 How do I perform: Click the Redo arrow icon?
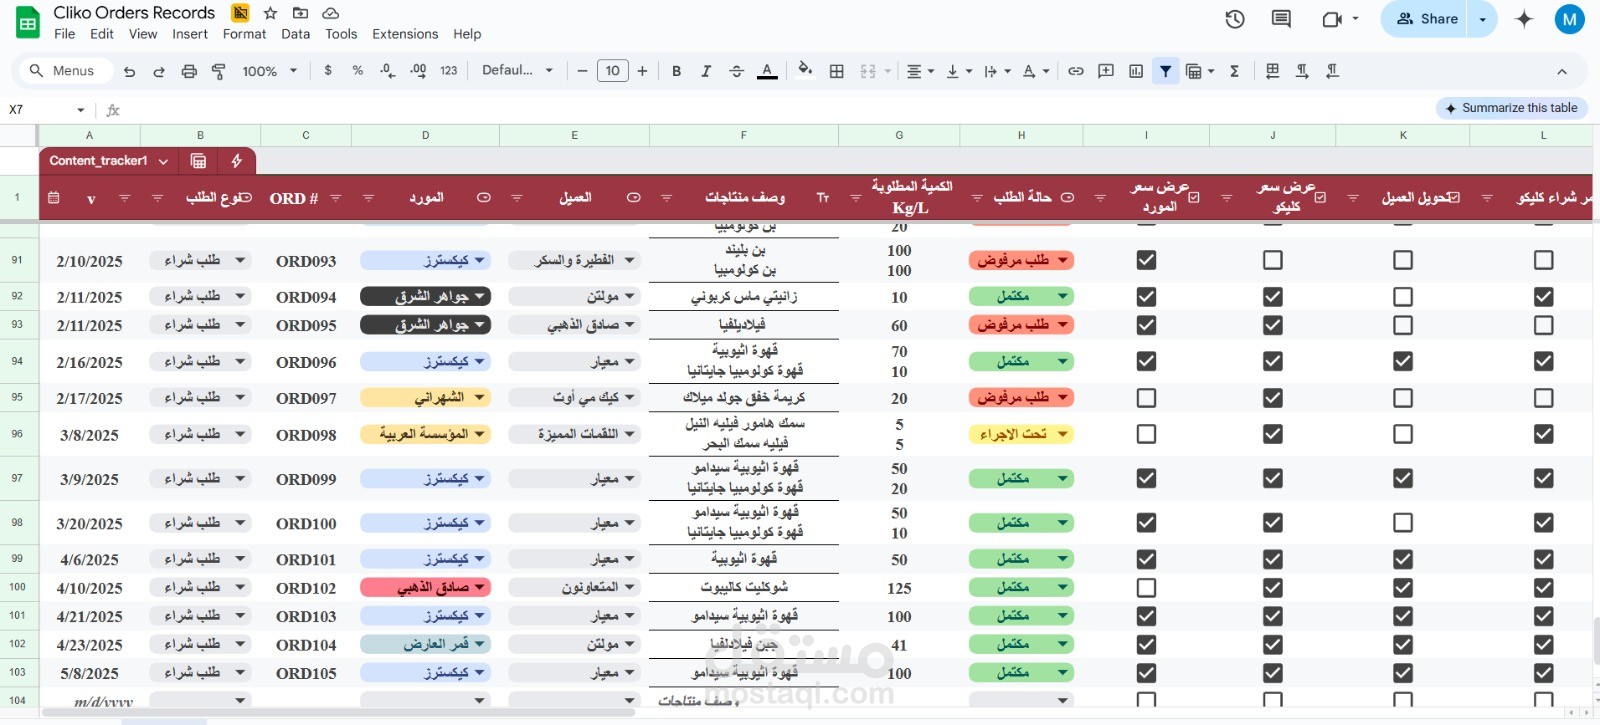pos(159,71)
